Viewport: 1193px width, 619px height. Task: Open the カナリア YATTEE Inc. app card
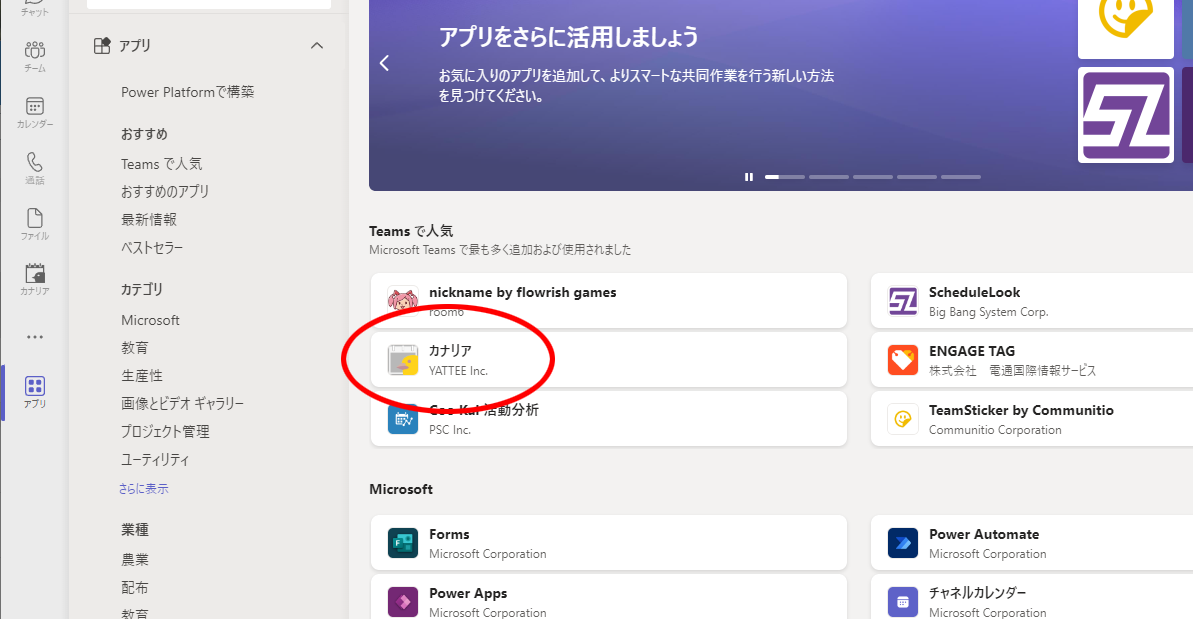point(609,360)
